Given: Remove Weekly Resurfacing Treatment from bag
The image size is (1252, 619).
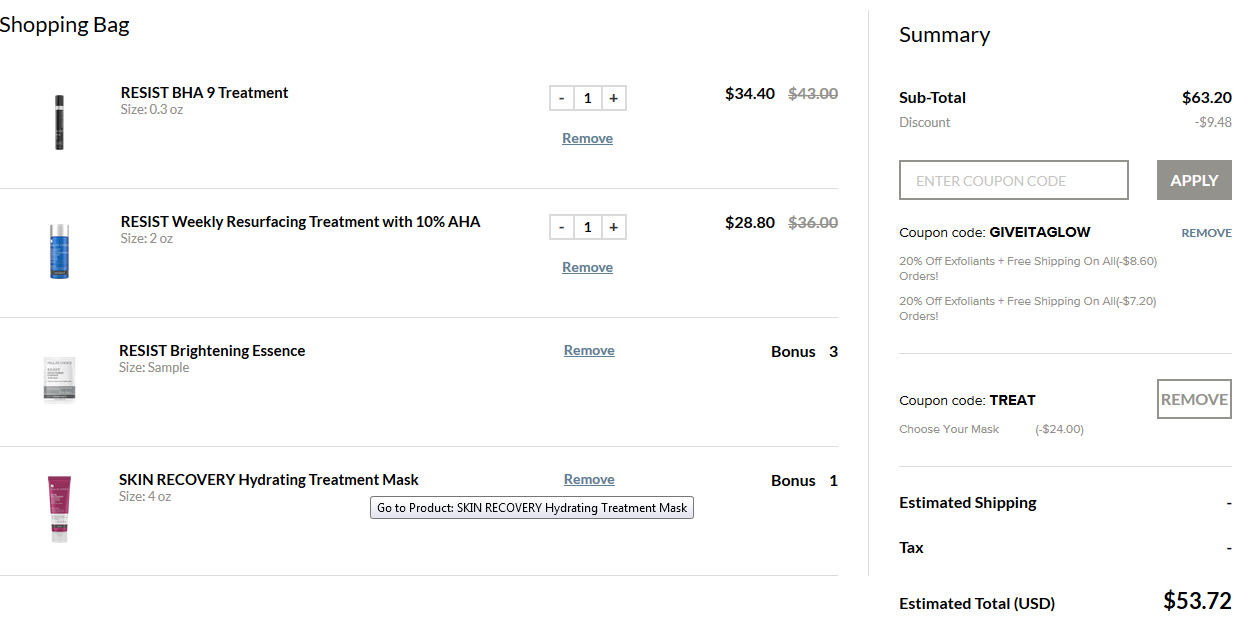Looking at the screenshot, I should pos(587,268).
